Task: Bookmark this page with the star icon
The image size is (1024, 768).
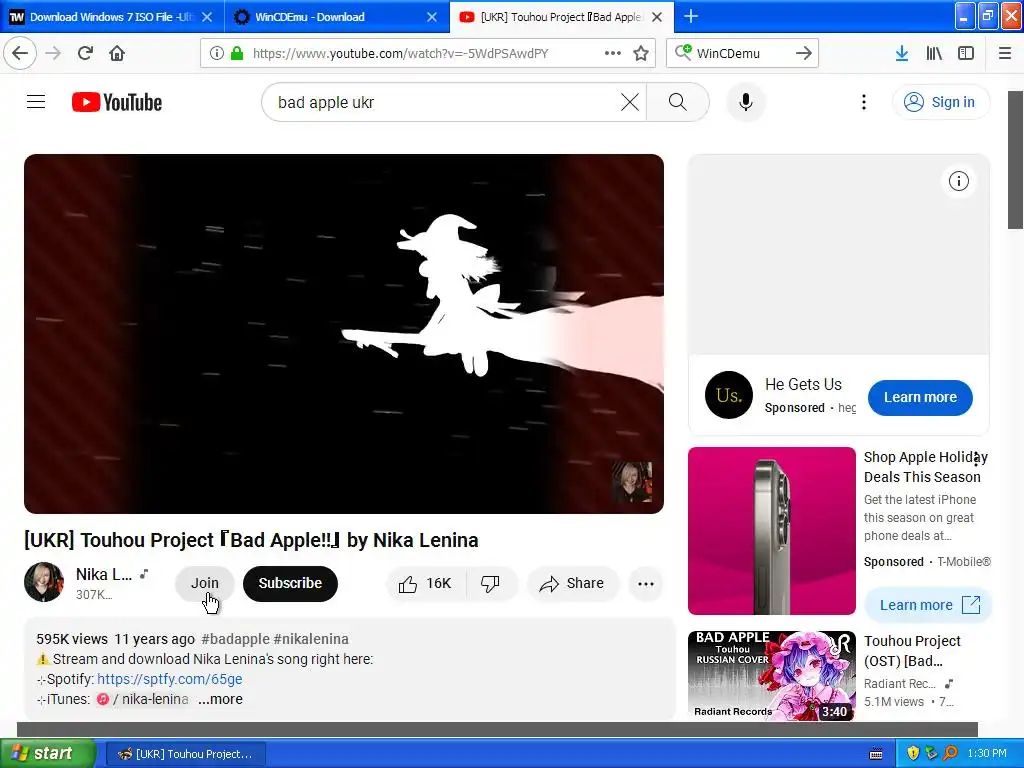Action: click(x=641, y=53)
